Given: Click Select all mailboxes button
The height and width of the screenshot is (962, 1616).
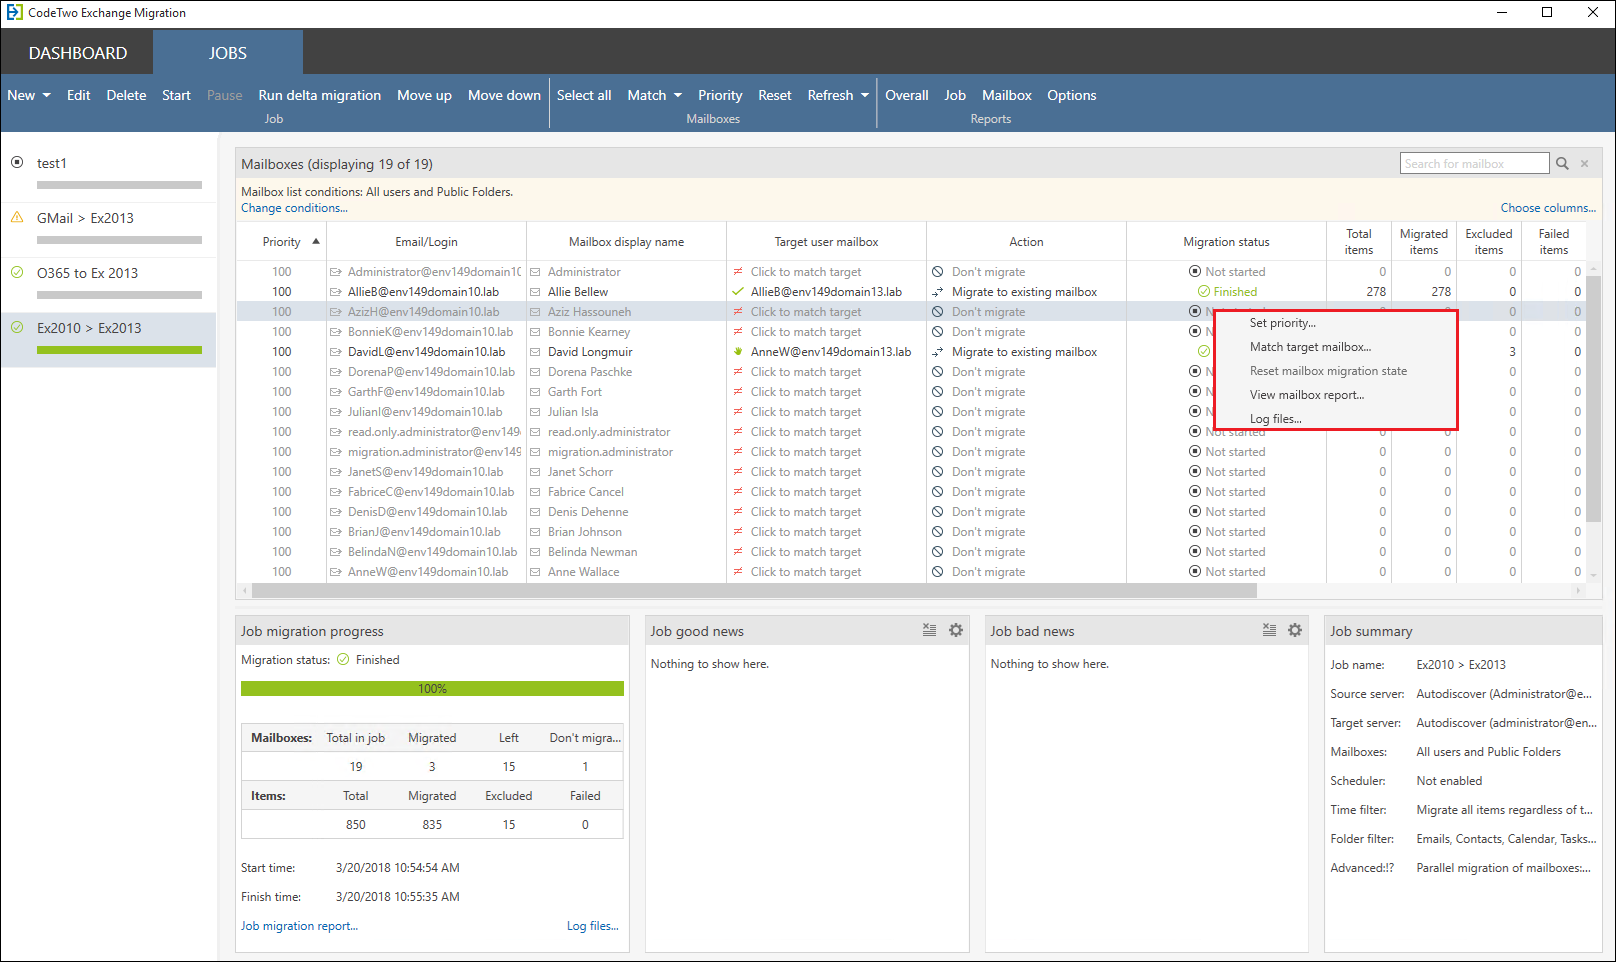Looking at the screenshot, I should pyautogui.click(x=584, y=95).
